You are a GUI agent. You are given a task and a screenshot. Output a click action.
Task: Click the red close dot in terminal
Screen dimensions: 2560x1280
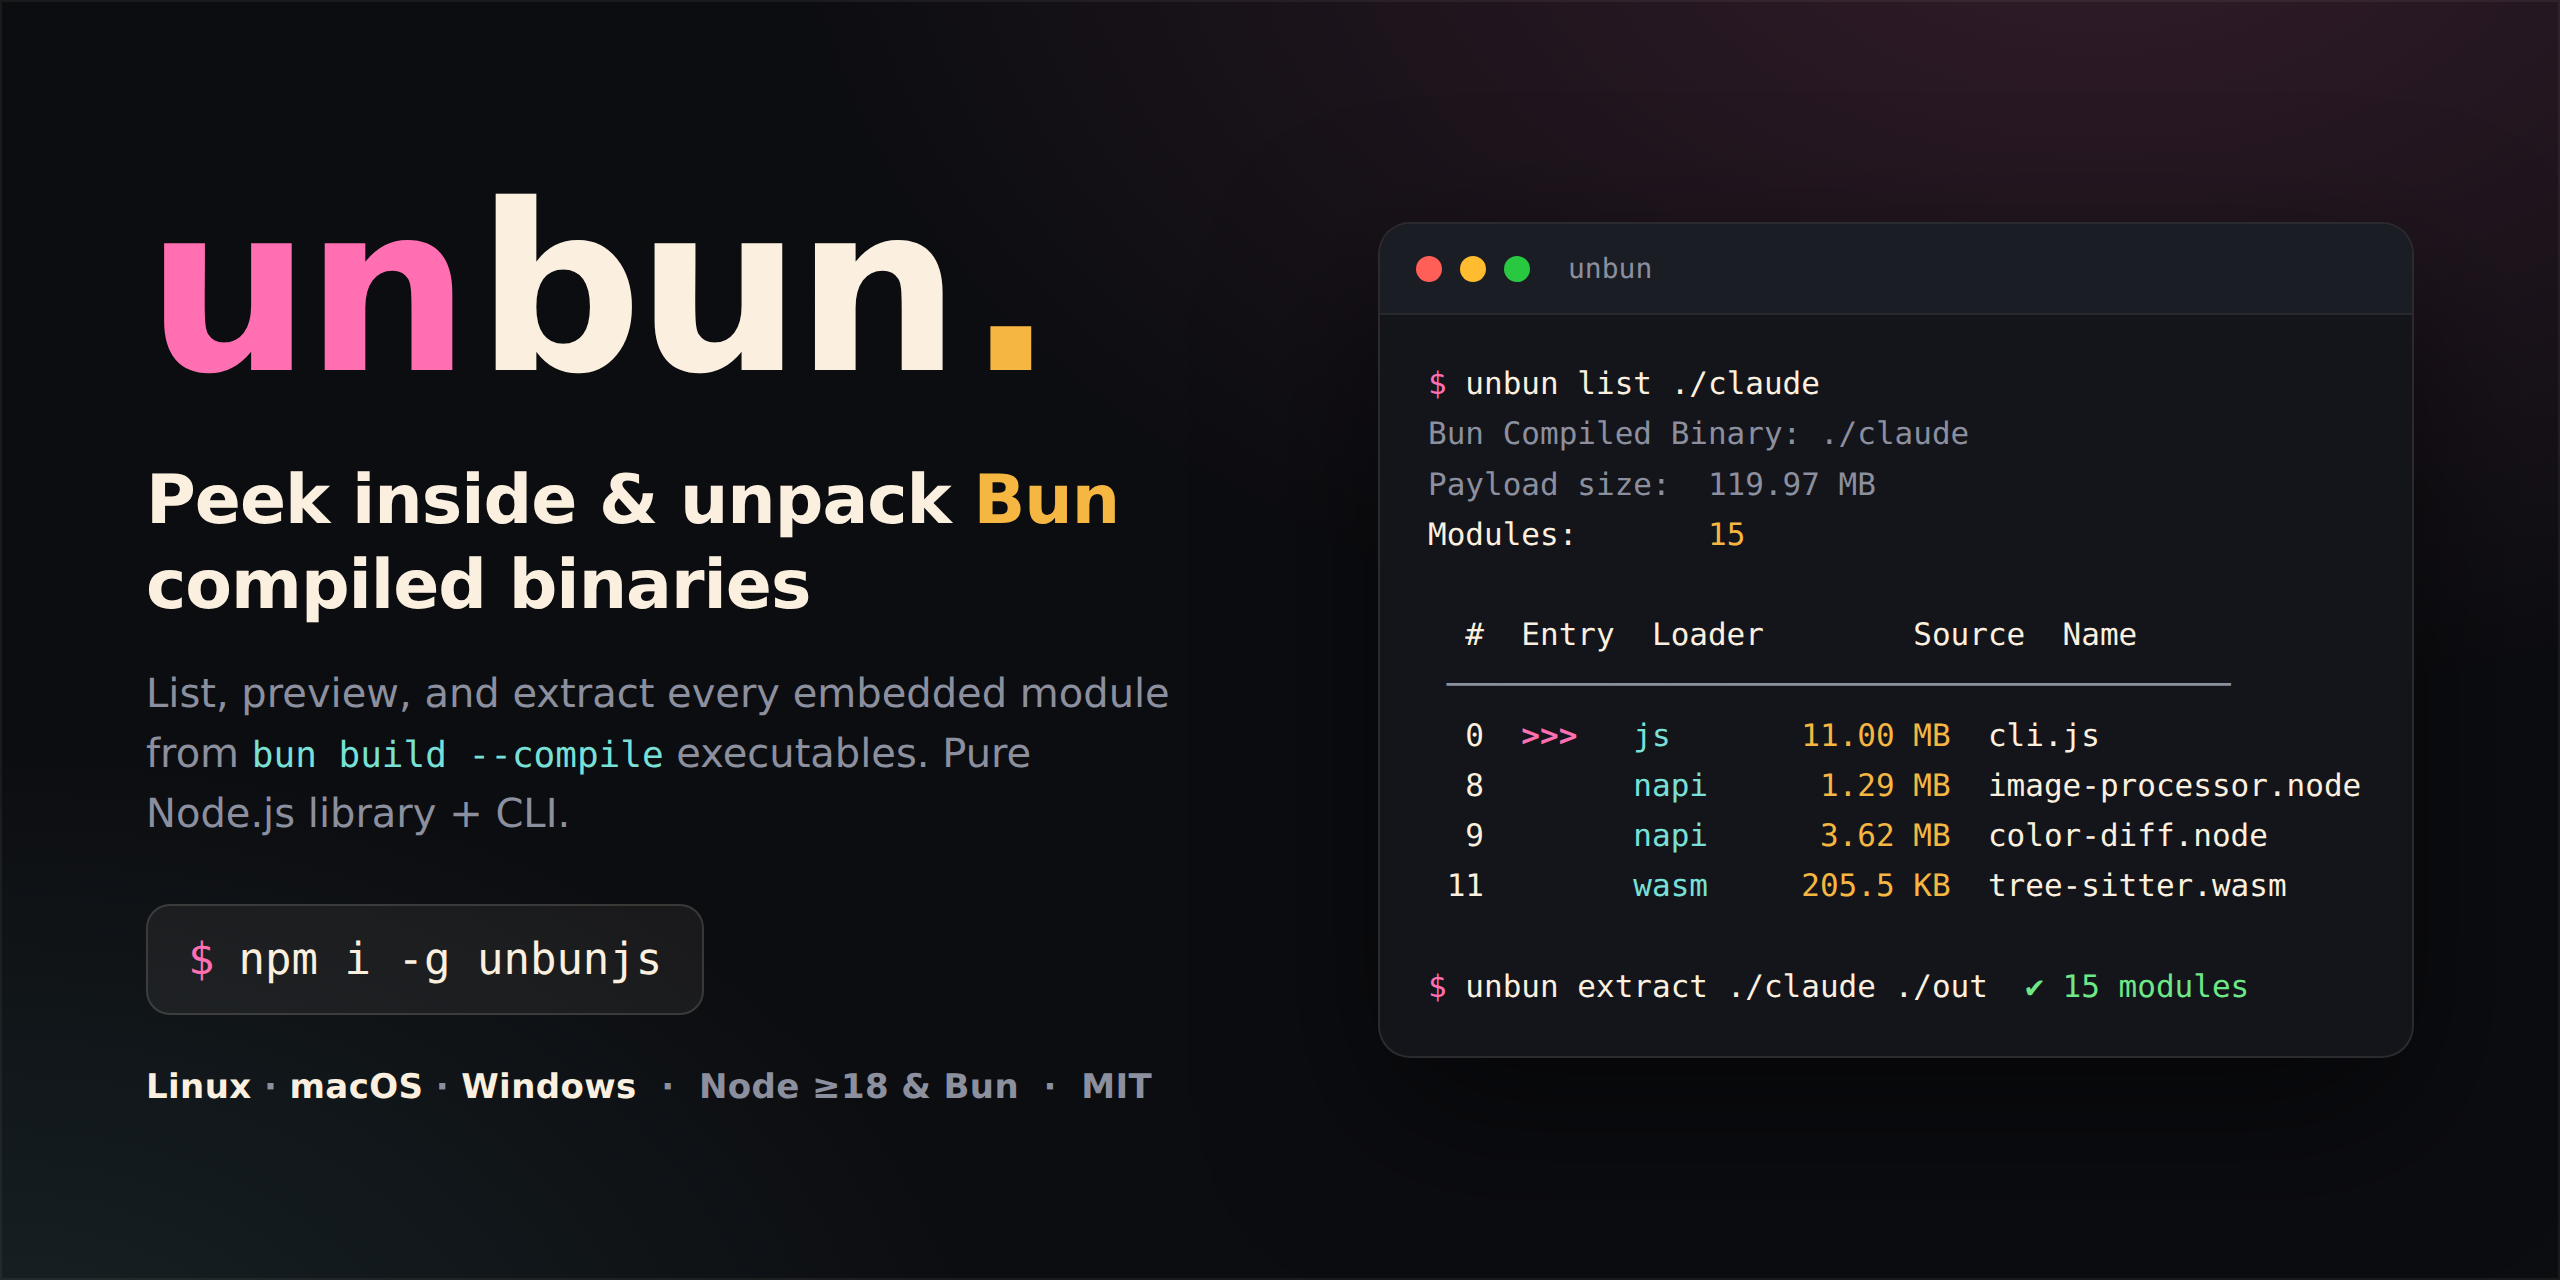[x=1429, y=269]
